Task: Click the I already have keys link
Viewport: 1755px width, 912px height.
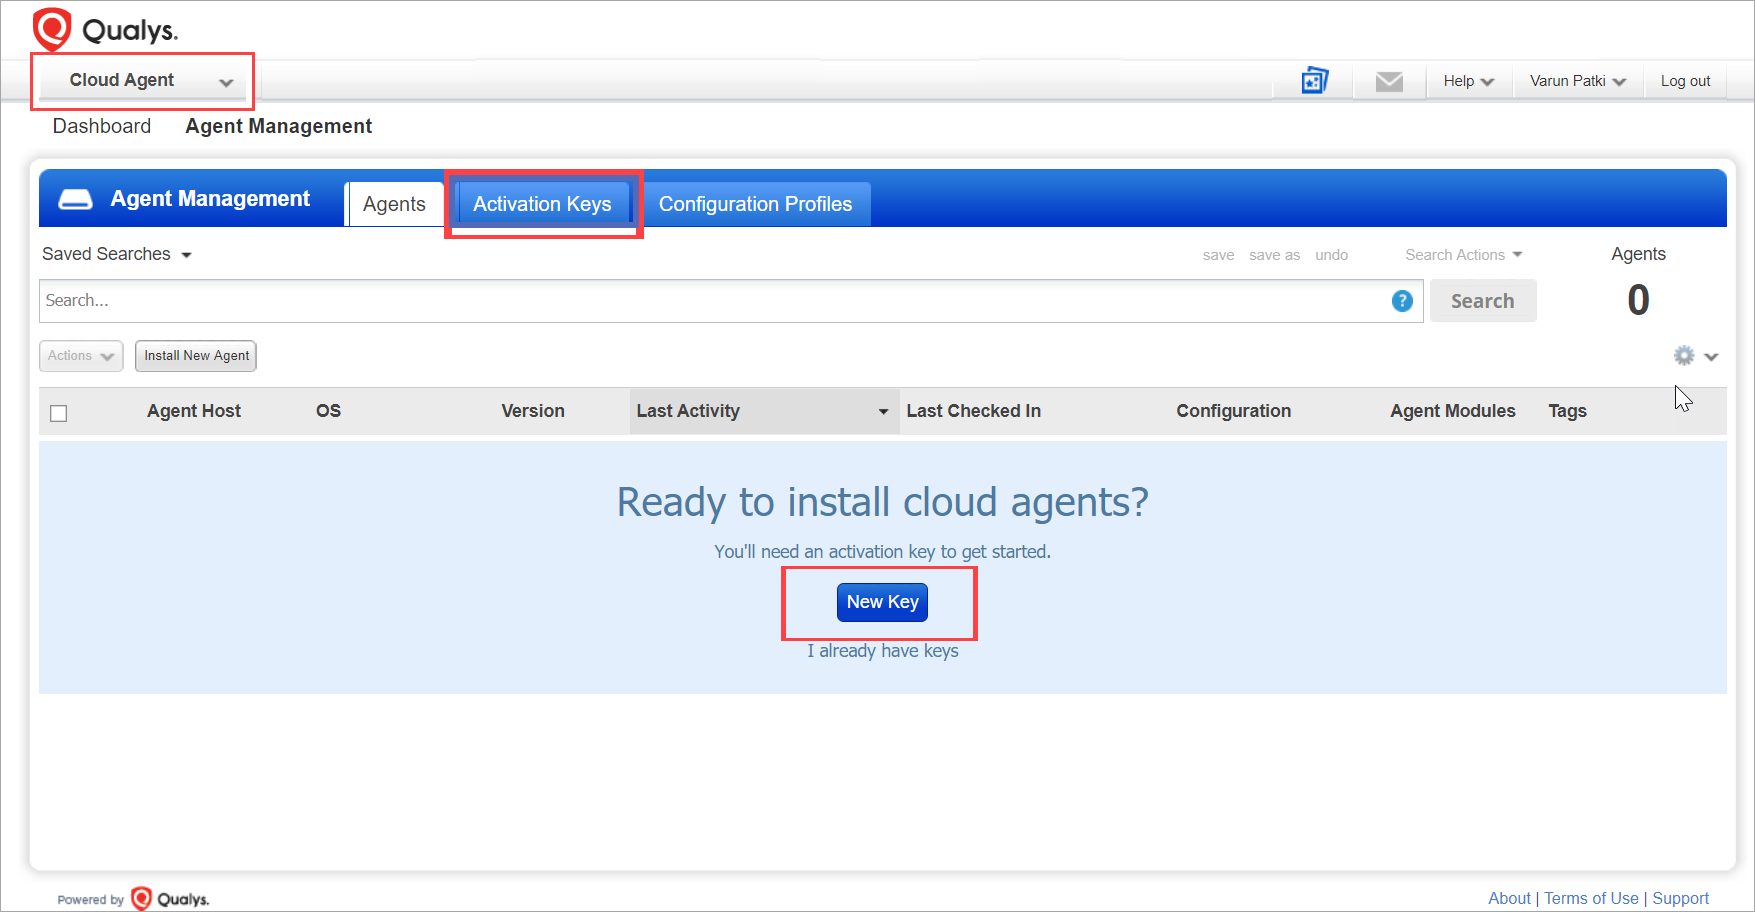Action: 883,651
